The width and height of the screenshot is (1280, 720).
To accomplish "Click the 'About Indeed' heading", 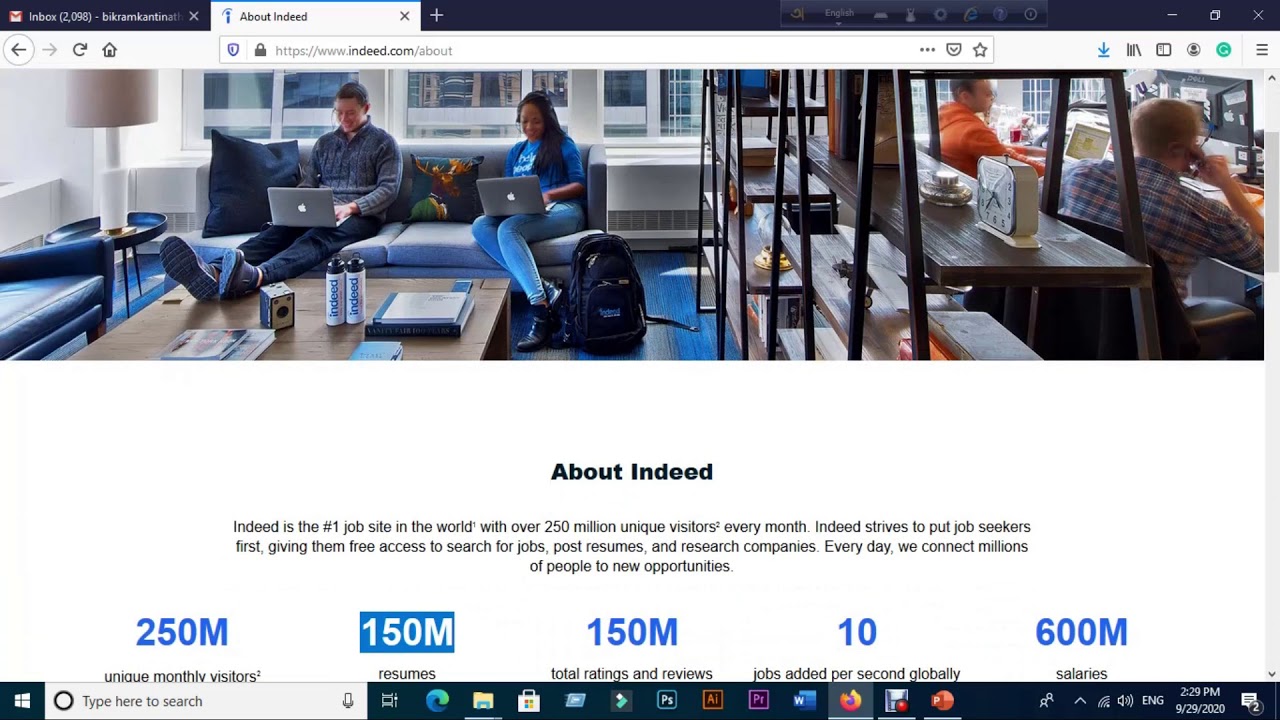I will 632,472.
